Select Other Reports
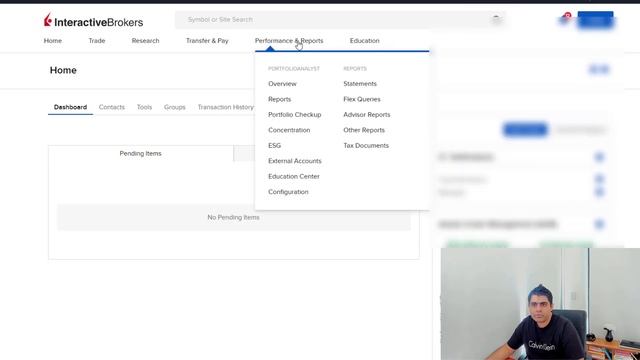 tap(364, 130)
